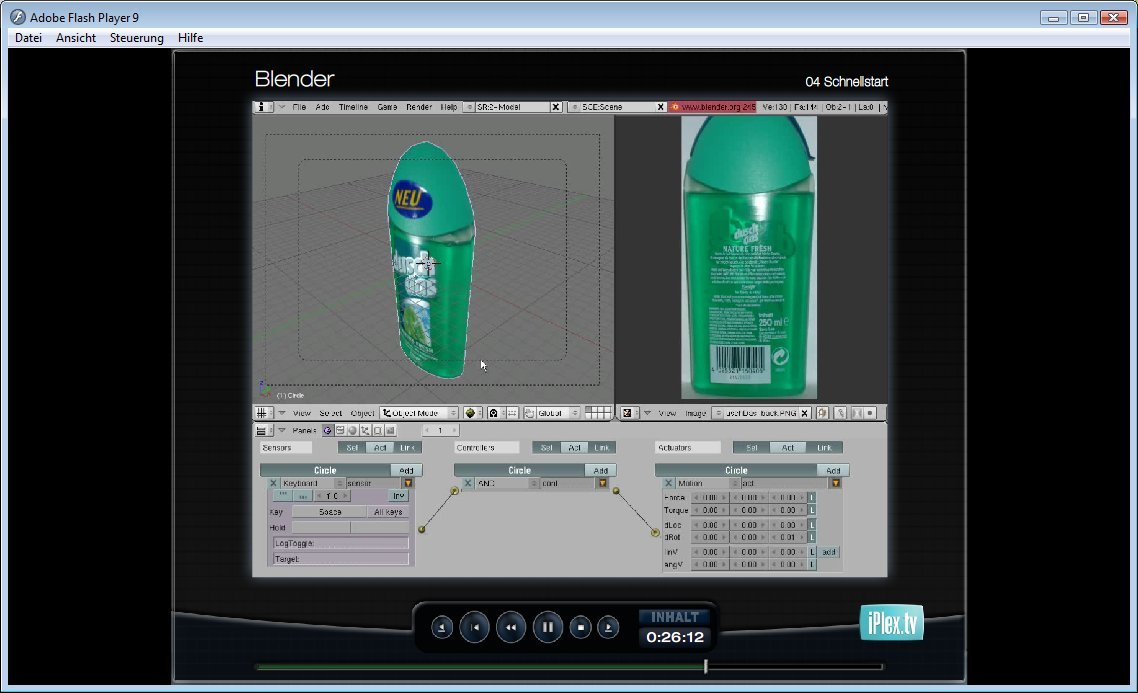Screen dimensions: 1138x693
Task: Open the Datei menu
Action: click(28, 38)
